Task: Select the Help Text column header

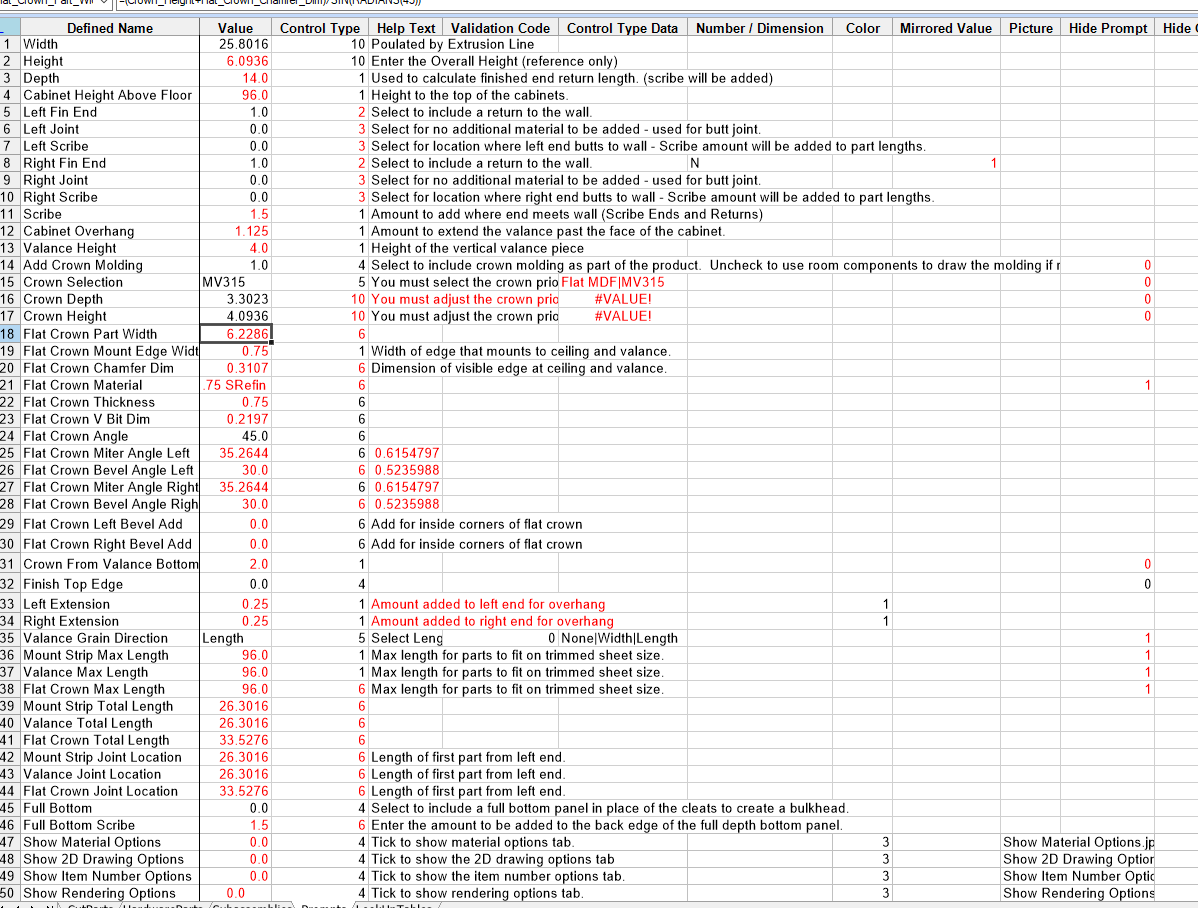Action: (x=406, y=28)
